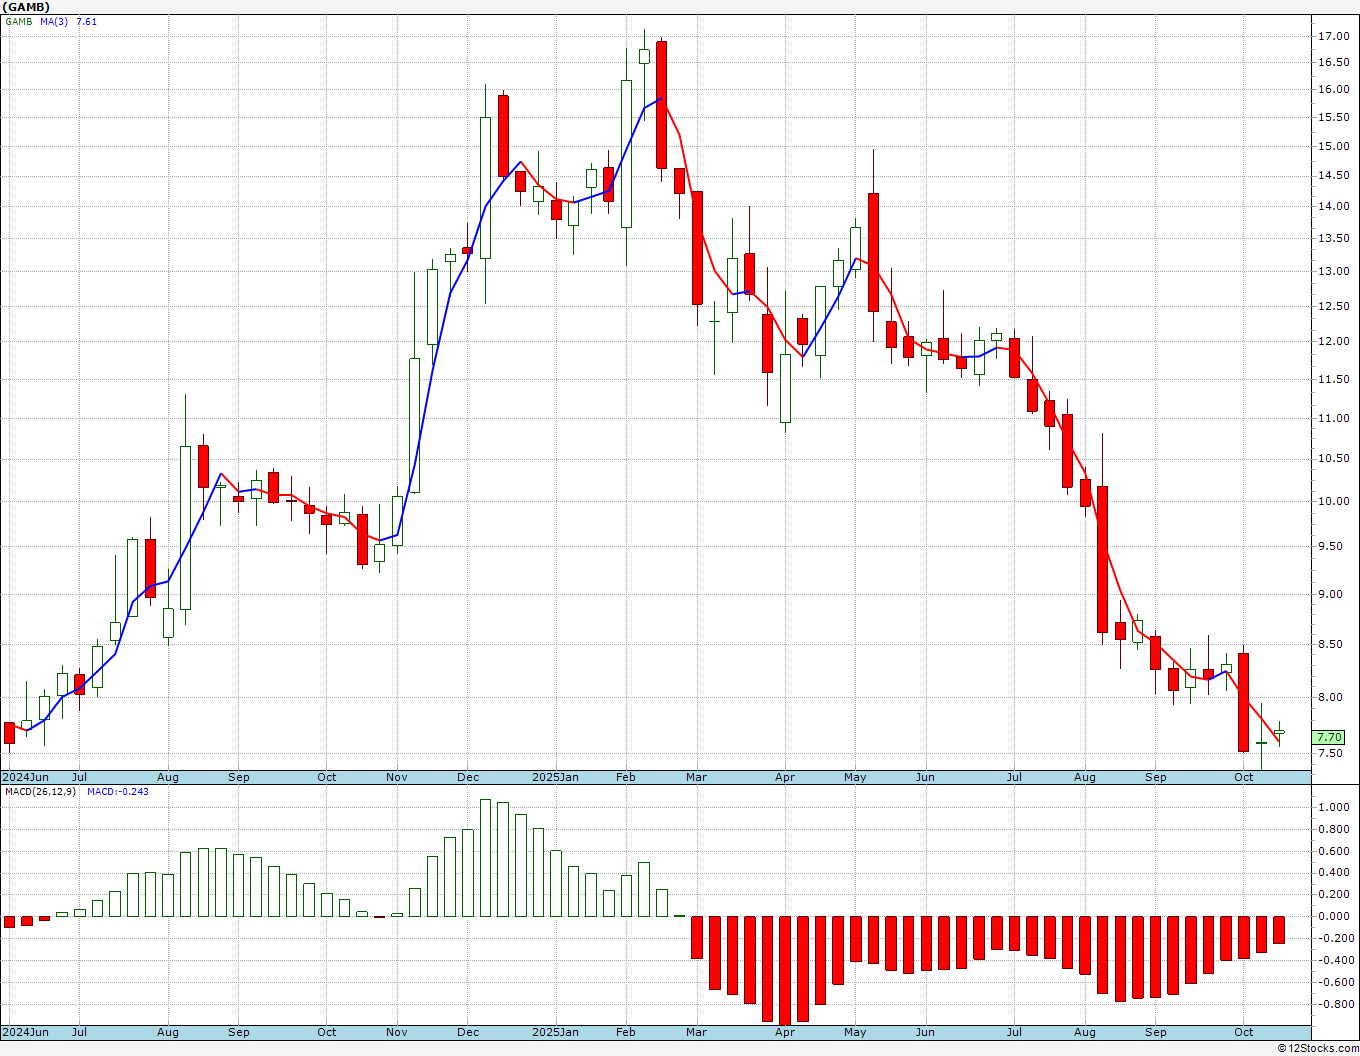Select May on the price chart date axis

pos(855,777)
